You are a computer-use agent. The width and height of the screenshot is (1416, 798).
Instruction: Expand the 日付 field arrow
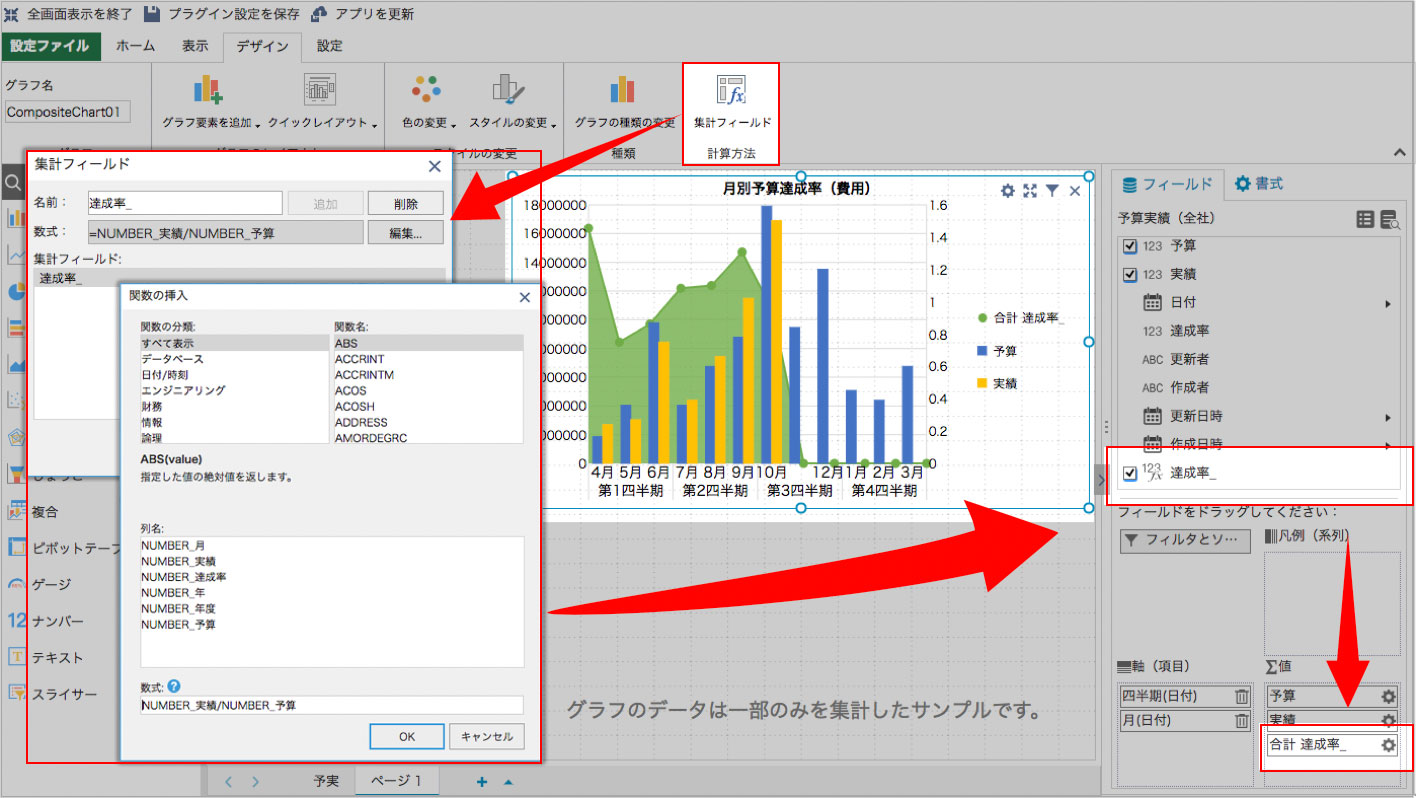[1388, 303]
